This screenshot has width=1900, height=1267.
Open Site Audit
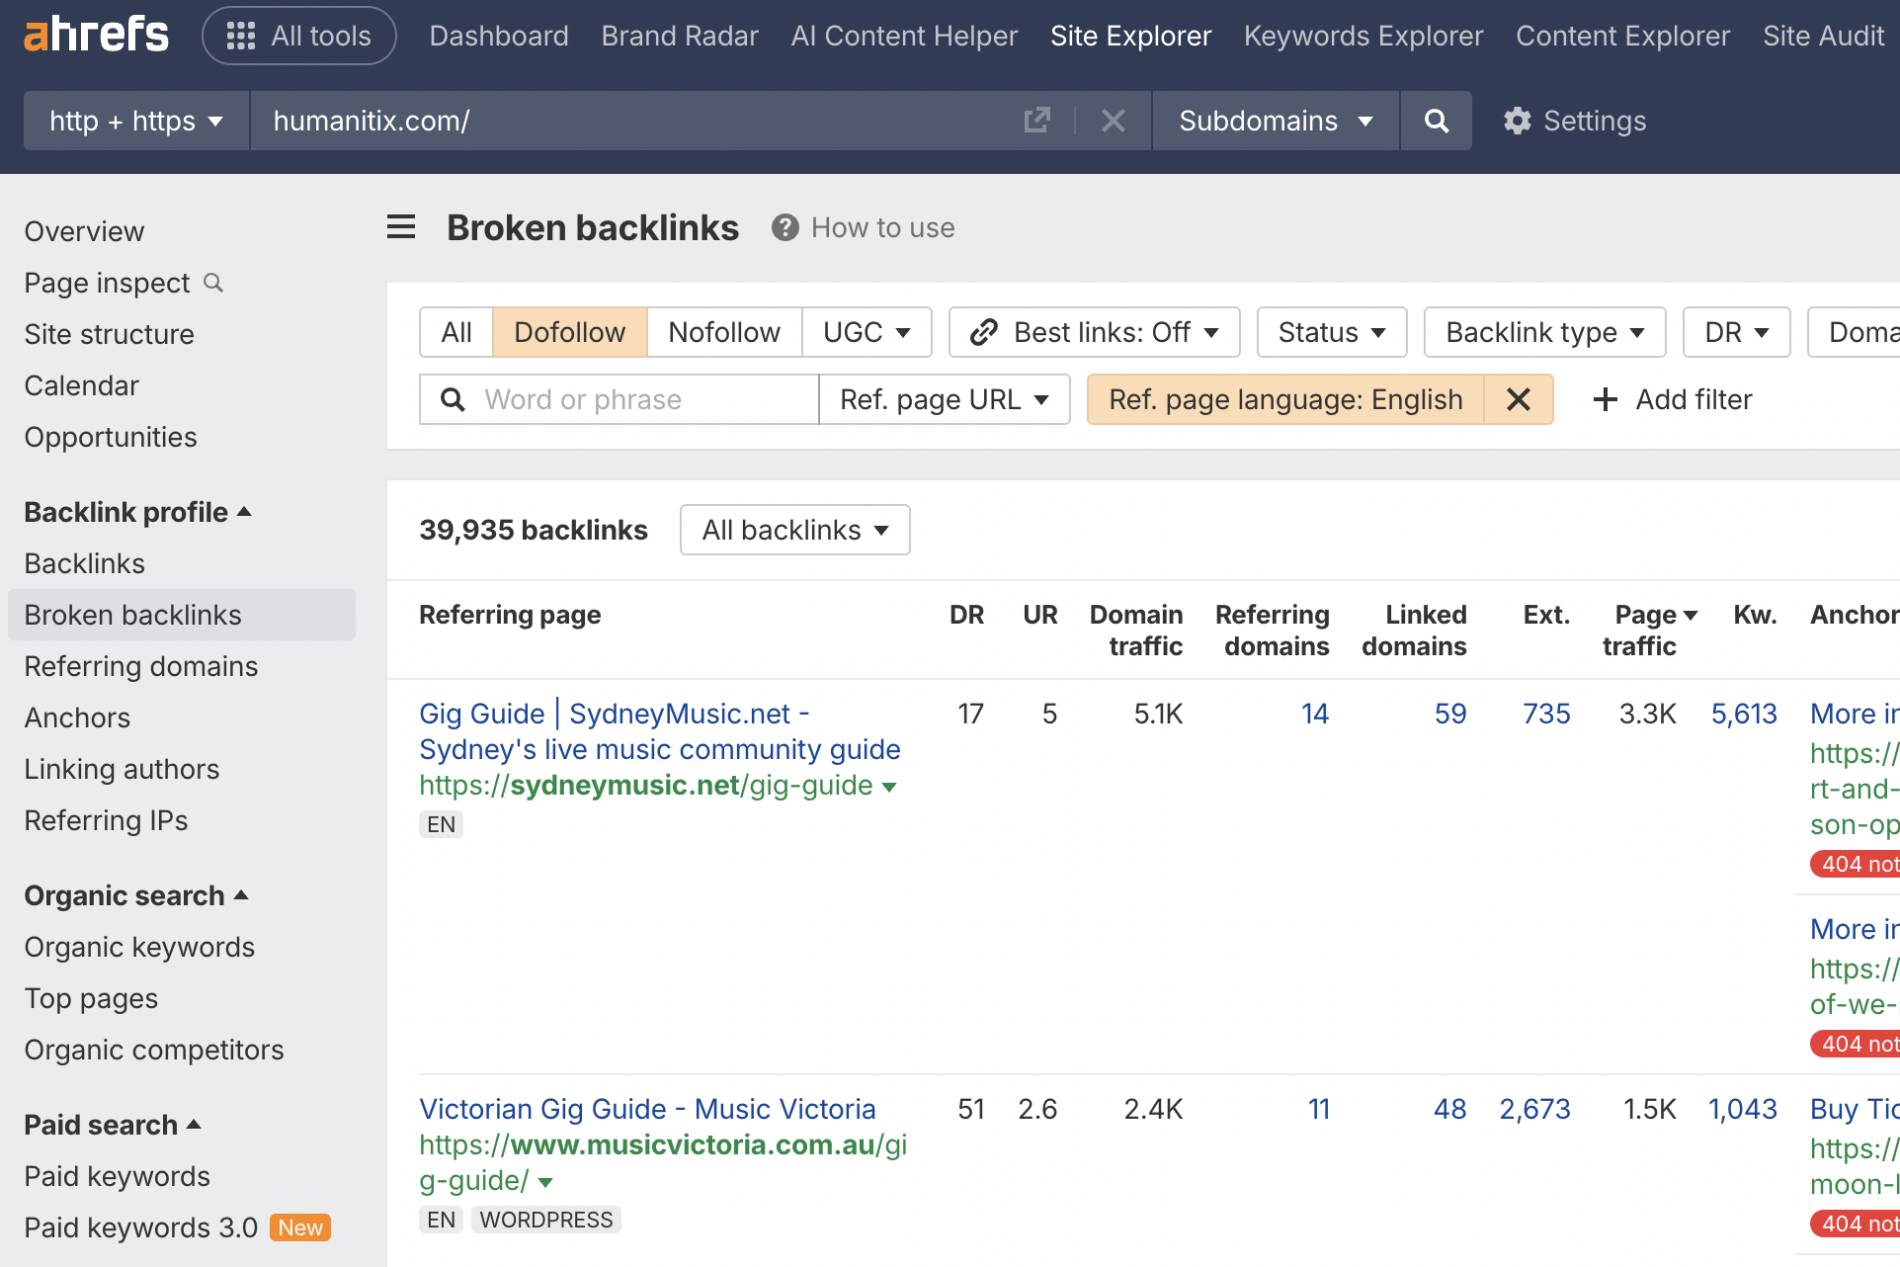click(1822, 36)
